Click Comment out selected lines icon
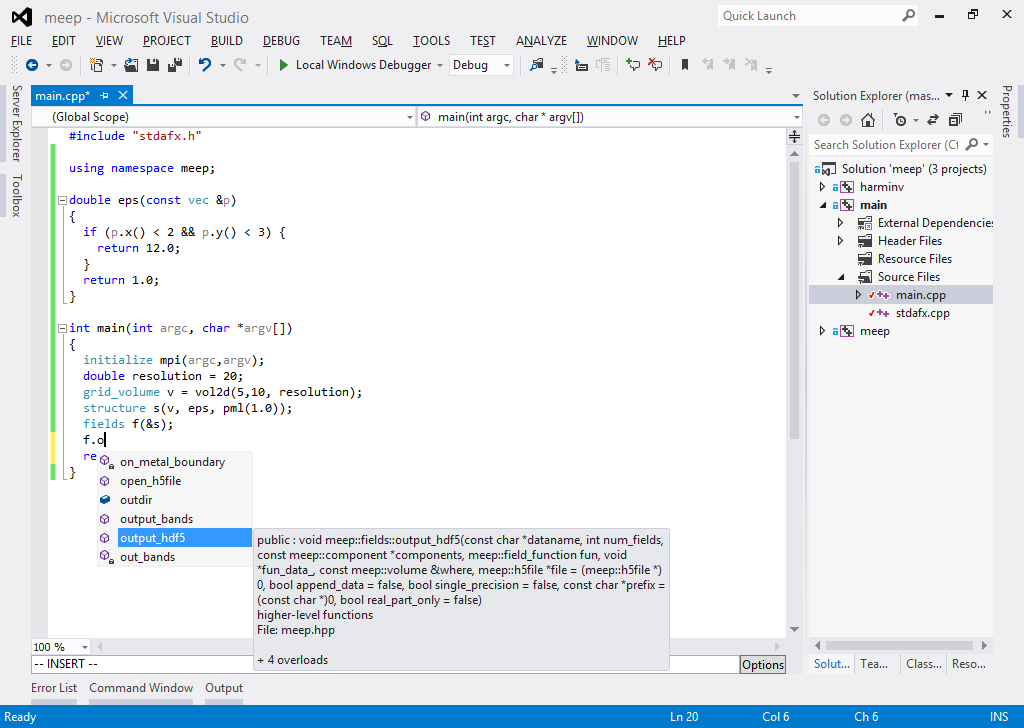 click(x=632, y=65)
